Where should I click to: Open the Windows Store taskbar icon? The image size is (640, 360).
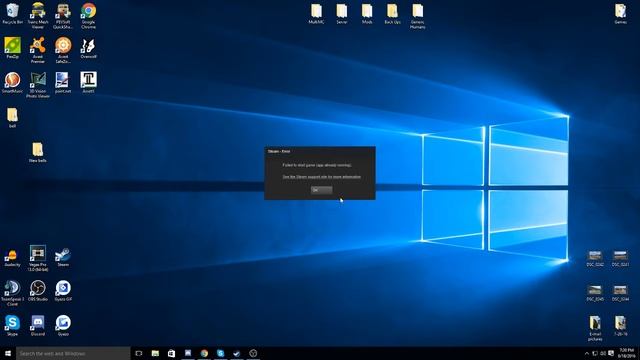coord(171,353)
